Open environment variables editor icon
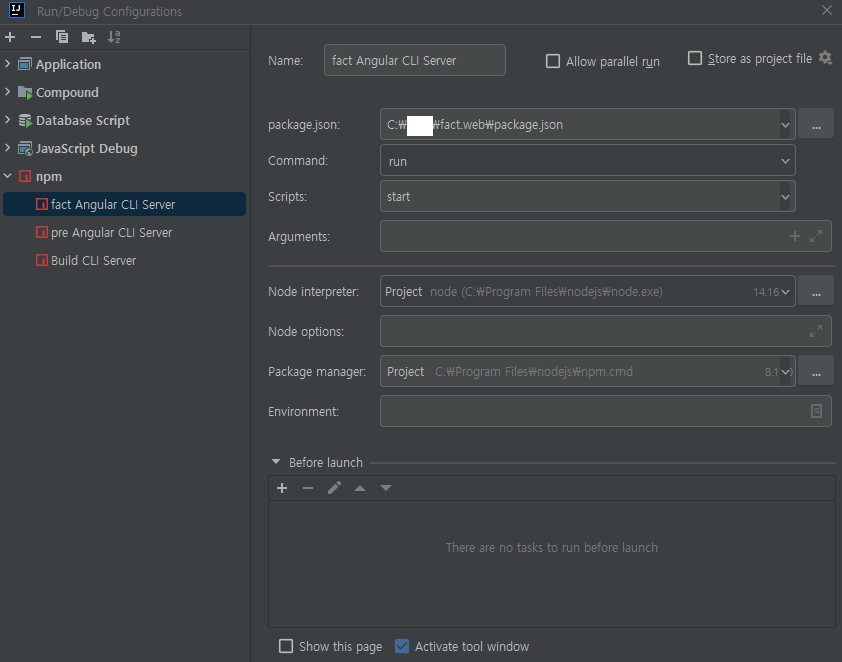Image resolution: width=842 pixels, height=662 pixels. pyautogui.click(x=816, y=411)
